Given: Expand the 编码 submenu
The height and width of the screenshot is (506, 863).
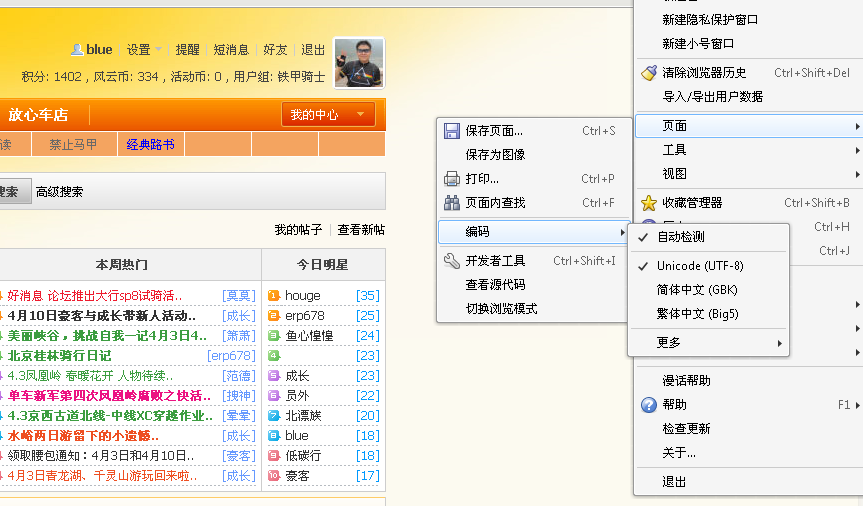Looking at the screenshot, I should 533,232.
